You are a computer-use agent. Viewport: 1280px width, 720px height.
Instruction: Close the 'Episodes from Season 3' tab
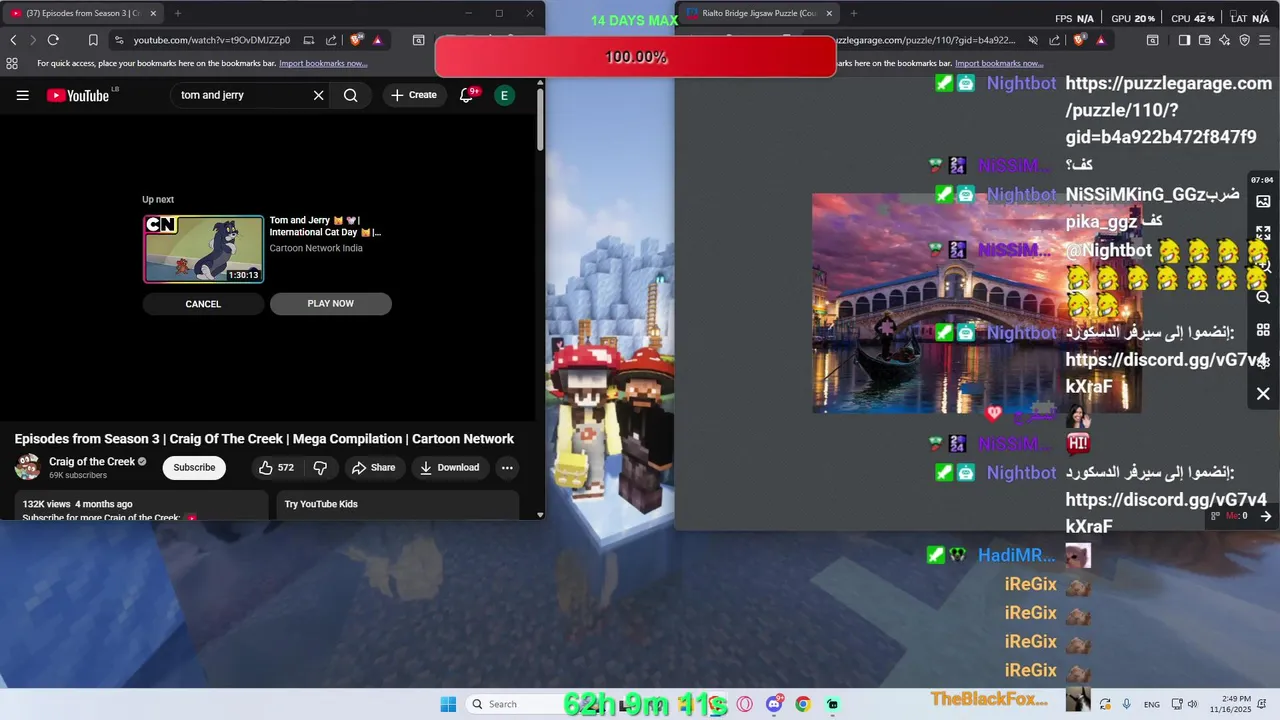(x=153, y=13)
